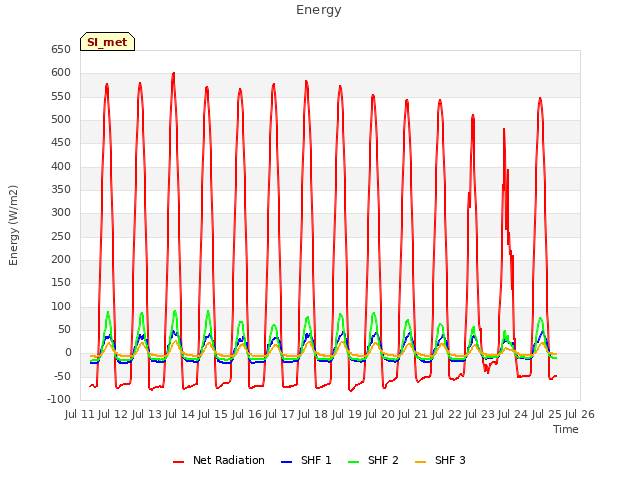Click the Jul 23 x-axis tick label
The image size is (640, 480).
pos(480,415)
